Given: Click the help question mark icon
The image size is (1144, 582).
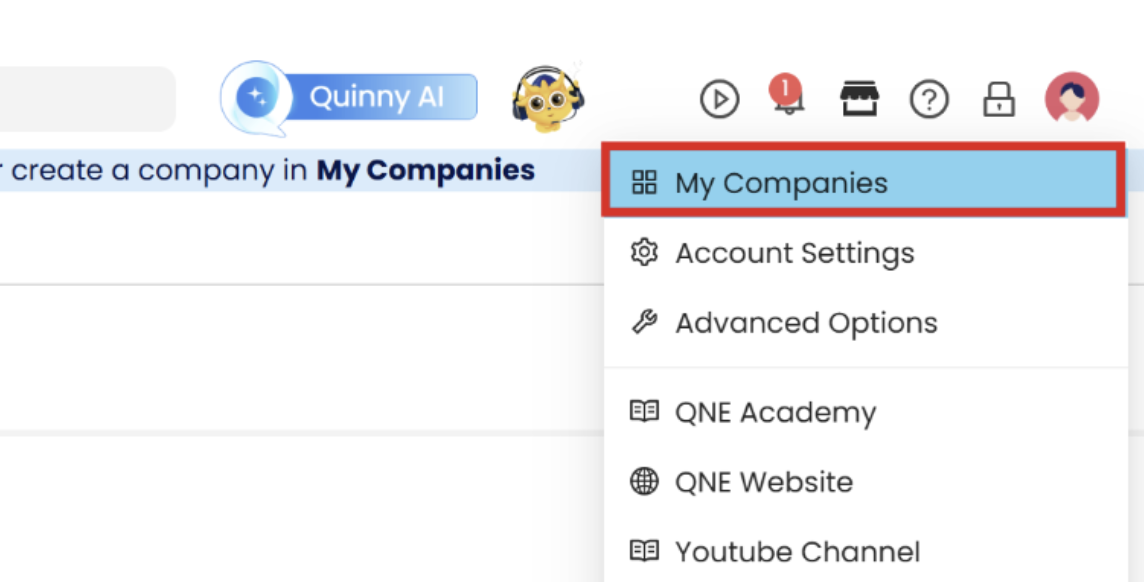Looking at the screenshot, I should 929,99.
